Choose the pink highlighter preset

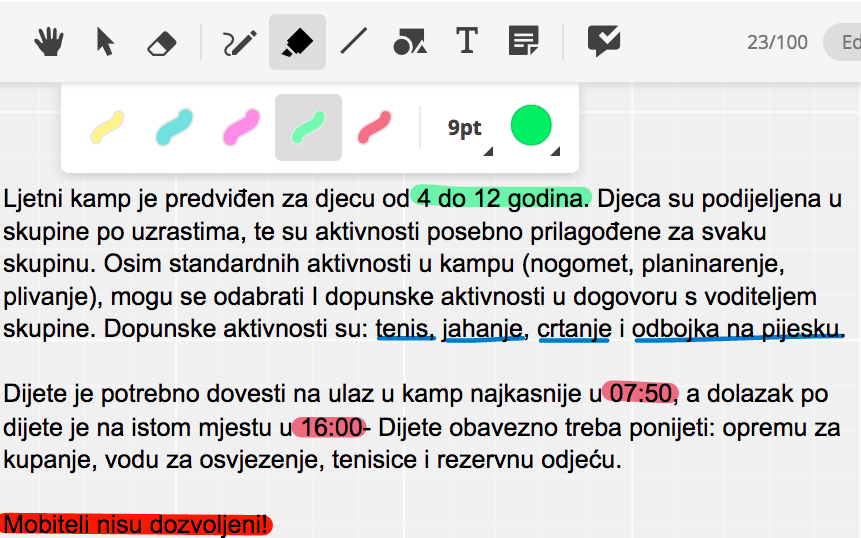(x=241, y=128)
